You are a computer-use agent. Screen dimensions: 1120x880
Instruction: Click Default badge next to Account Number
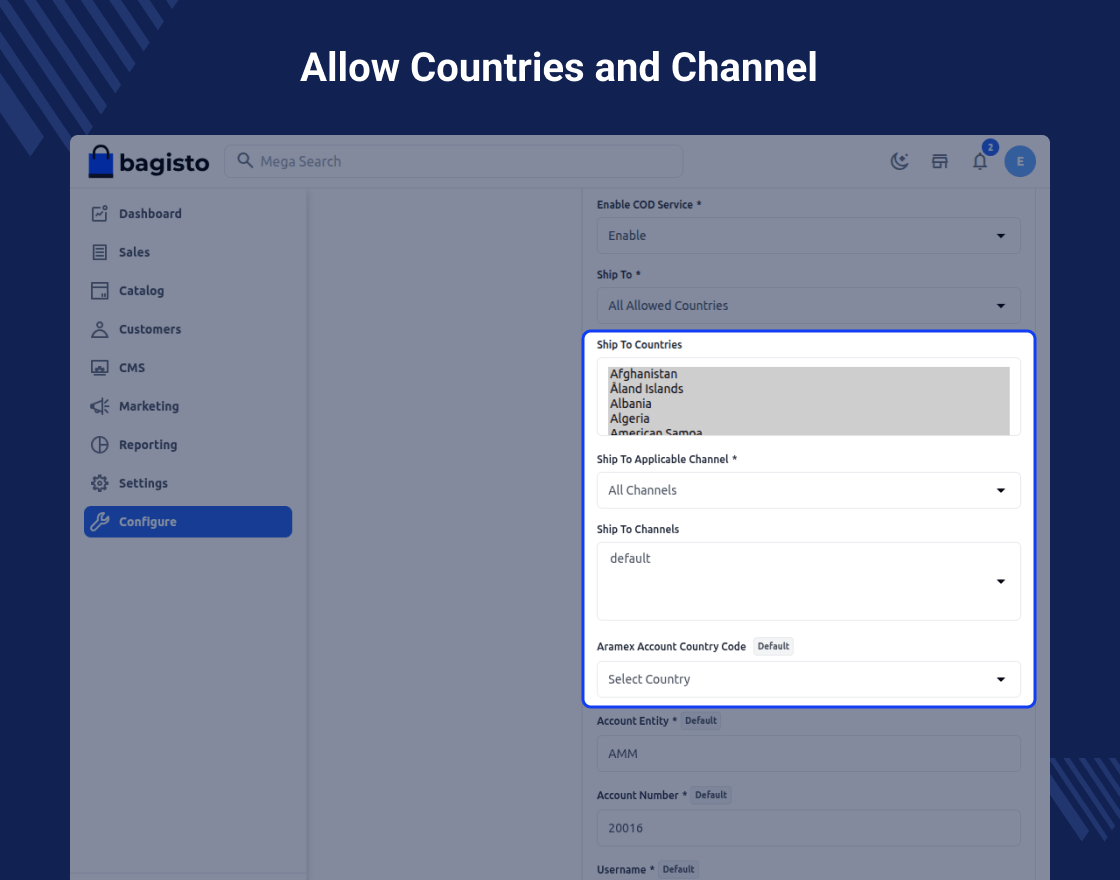pos(711,795)
